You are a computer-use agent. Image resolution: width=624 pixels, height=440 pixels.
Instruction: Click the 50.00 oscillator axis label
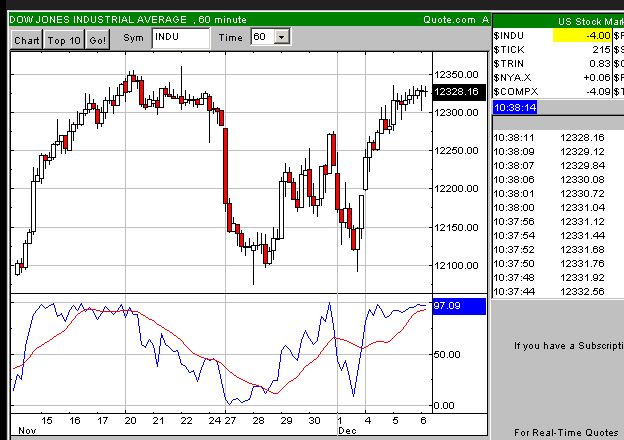tap(447, 354)
